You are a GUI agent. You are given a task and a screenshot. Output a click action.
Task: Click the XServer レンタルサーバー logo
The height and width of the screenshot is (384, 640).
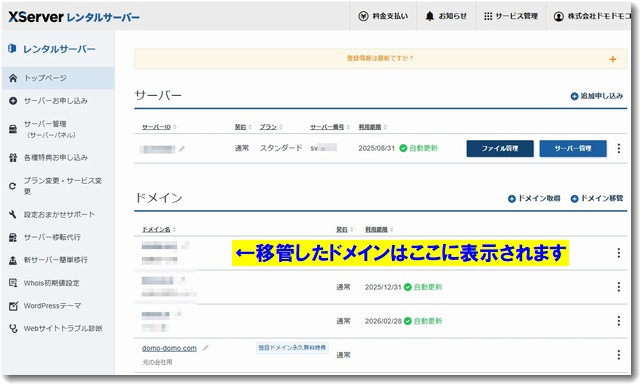pyautogui.click(x=74, y=17)
